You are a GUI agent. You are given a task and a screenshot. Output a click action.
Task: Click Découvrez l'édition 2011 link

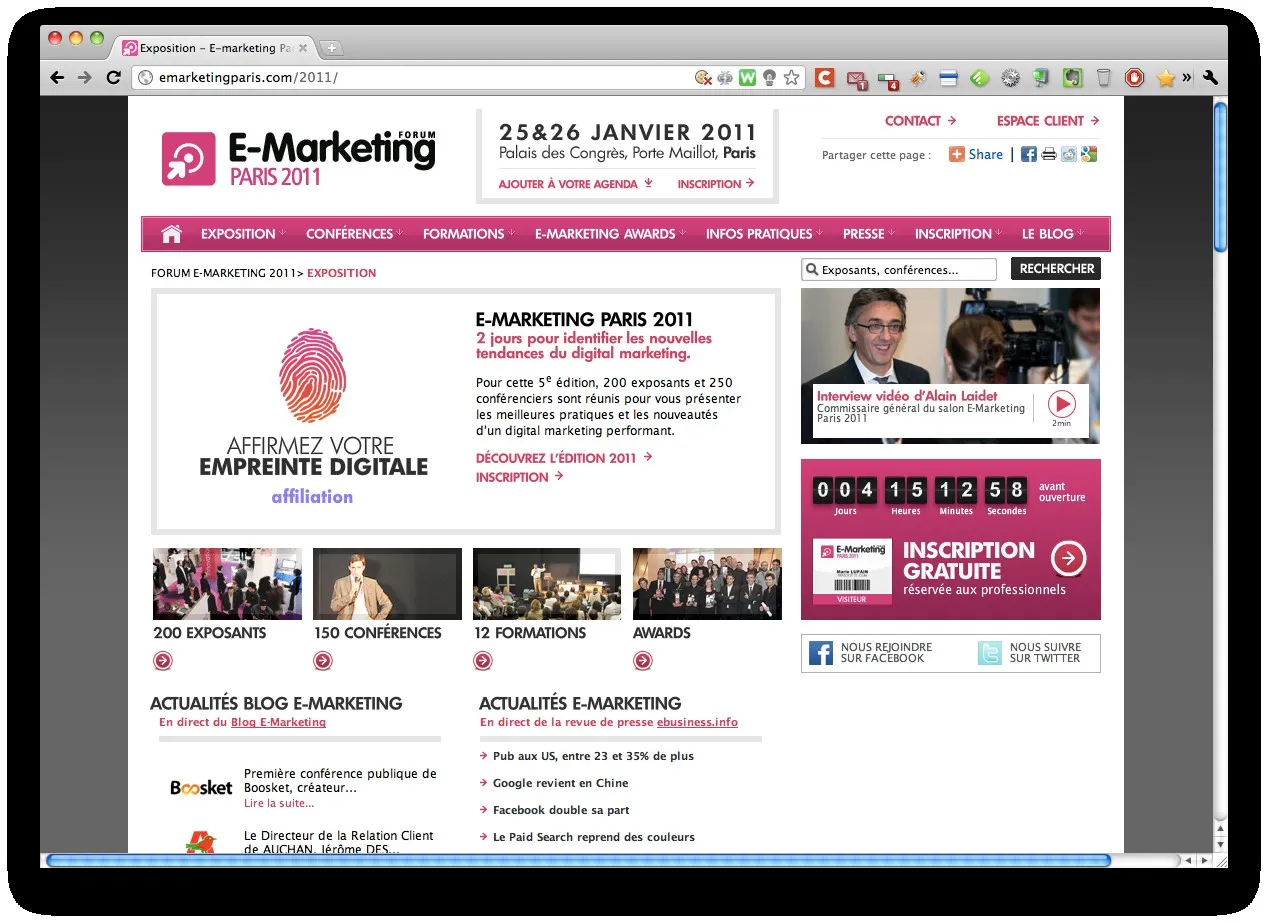(x=564, y=458)
